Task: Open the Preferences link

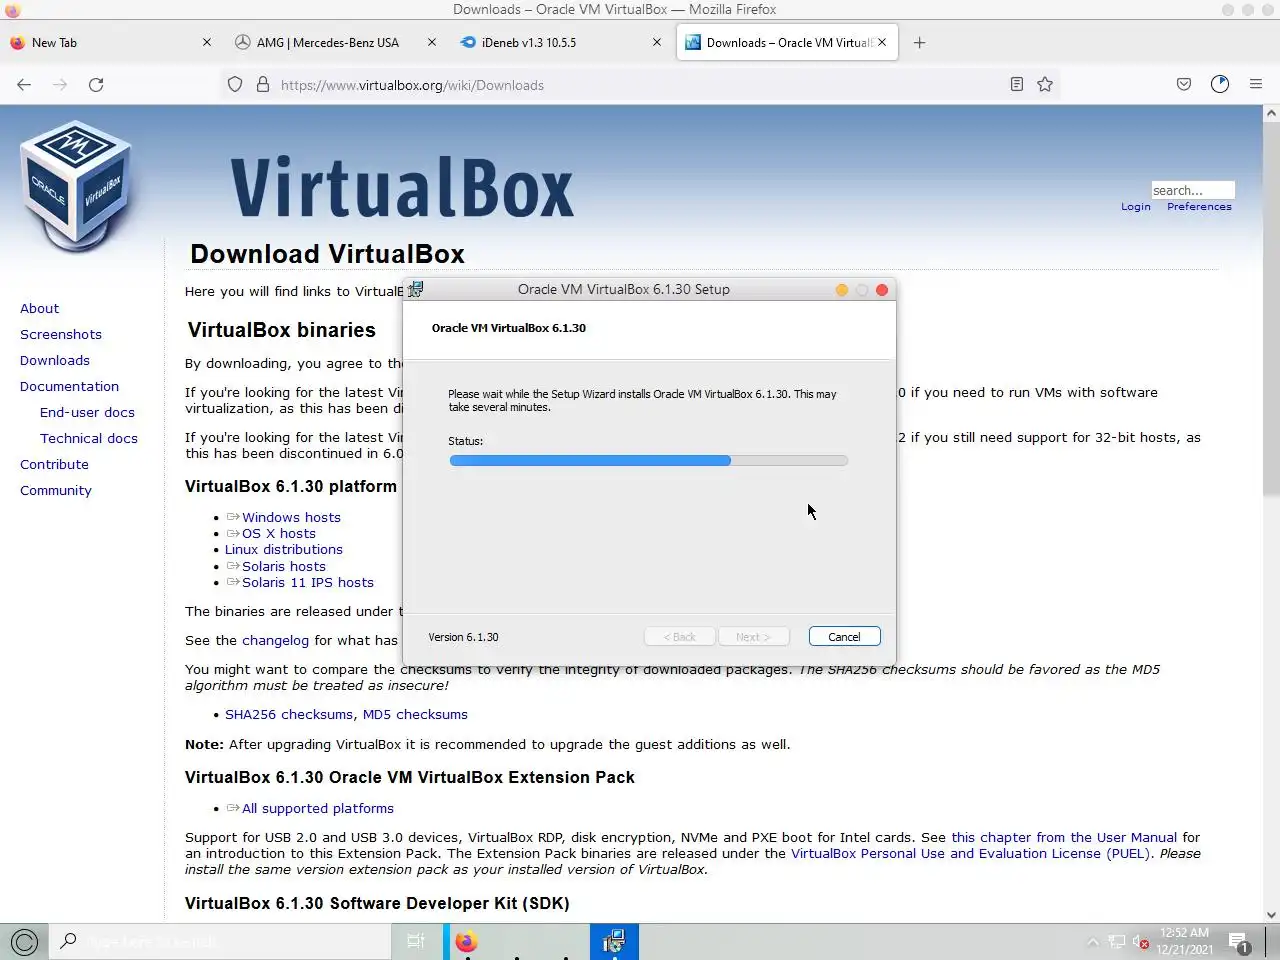Action: click(x=1199, y=207)
